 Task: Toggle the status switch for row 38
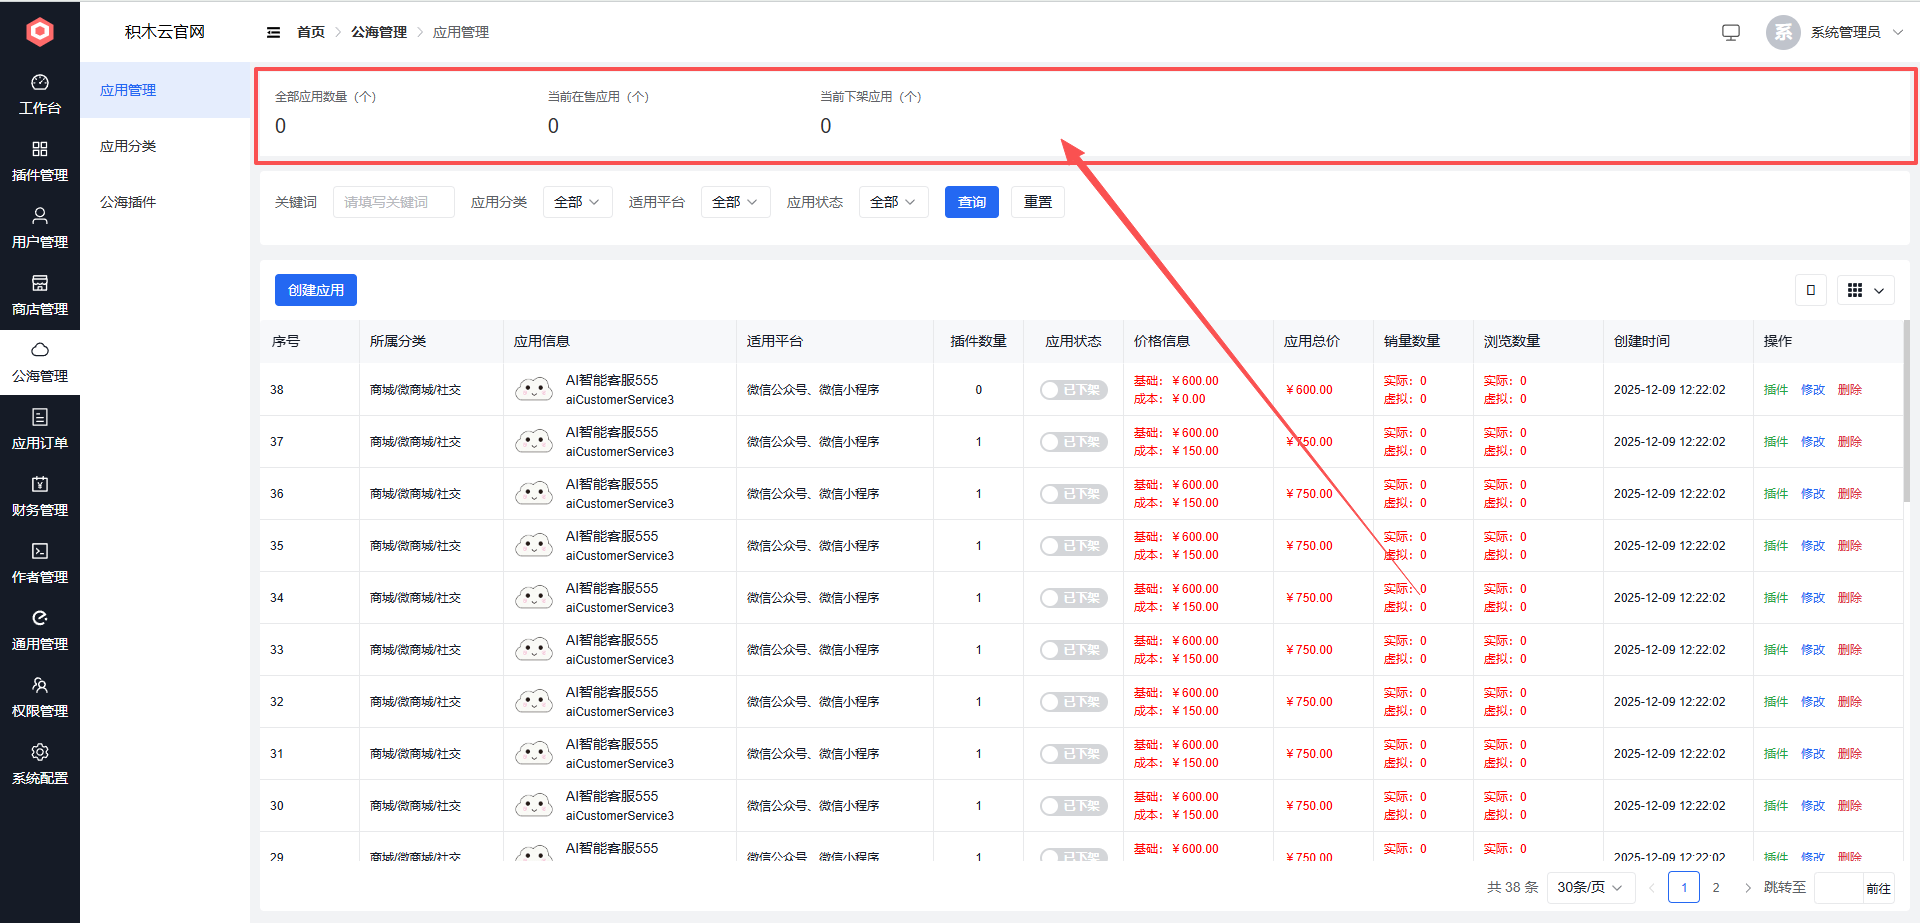[x=1073, y=390]
